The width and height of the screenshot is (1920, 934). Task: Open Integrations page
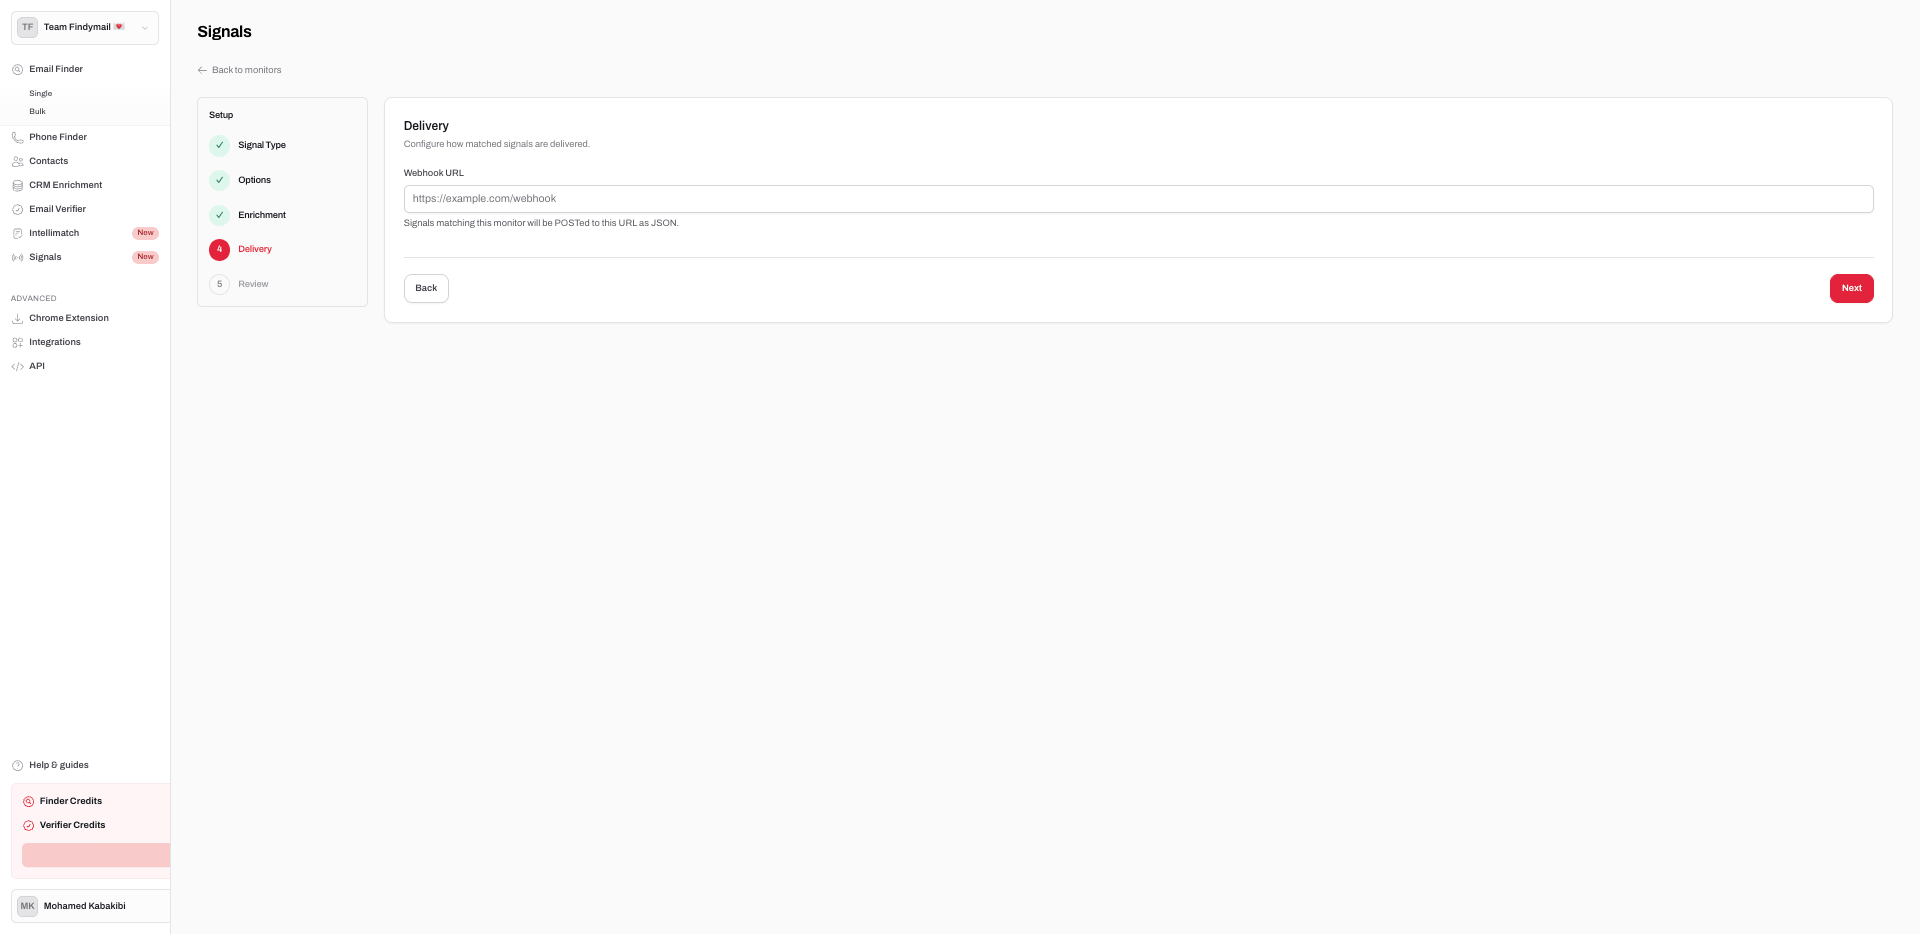[55, 342]
